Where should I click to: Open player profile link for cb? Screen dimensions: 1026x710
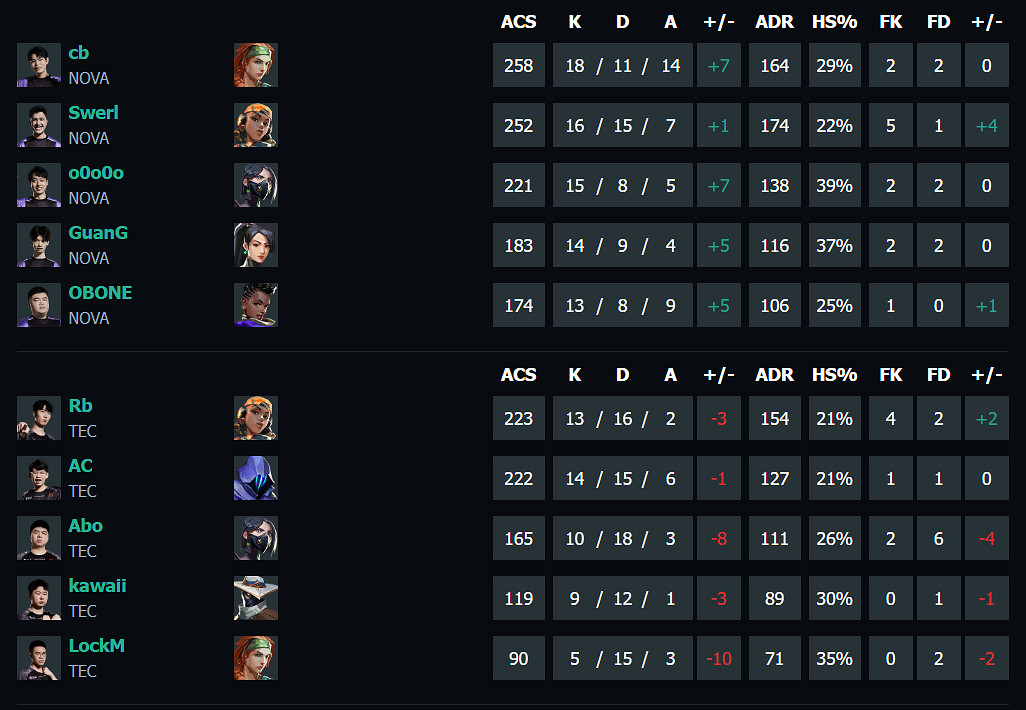tap(79, 53)
